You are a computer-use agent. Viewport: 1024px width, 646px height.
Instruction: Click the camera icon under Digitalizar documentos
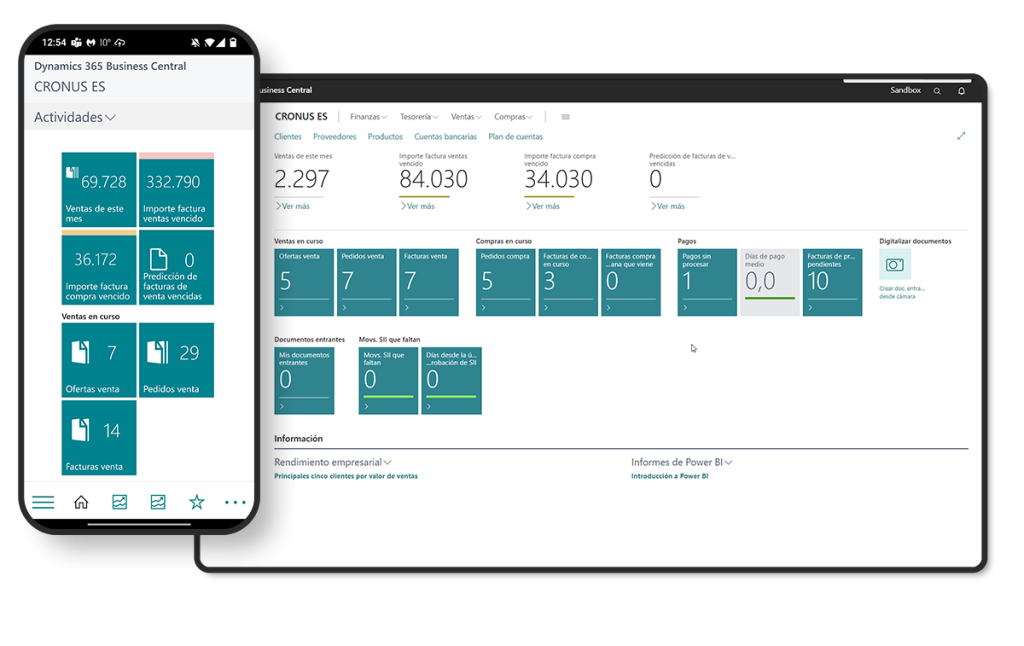pos(895,265)
